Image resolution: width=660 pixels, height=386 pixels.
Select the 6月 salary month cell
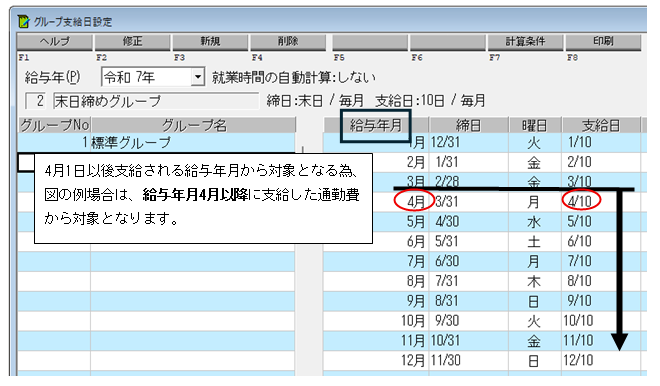(x=376, y=241)
